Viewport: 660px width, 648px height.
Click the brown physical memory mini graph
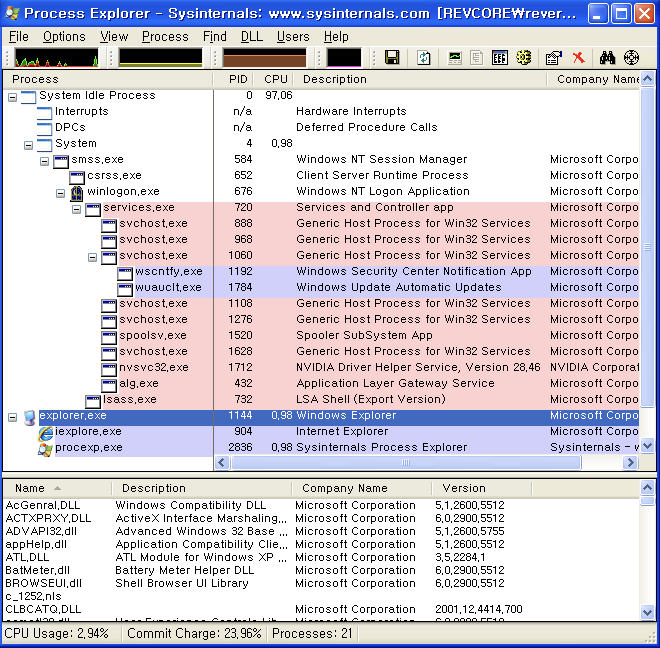coord(264,57)
